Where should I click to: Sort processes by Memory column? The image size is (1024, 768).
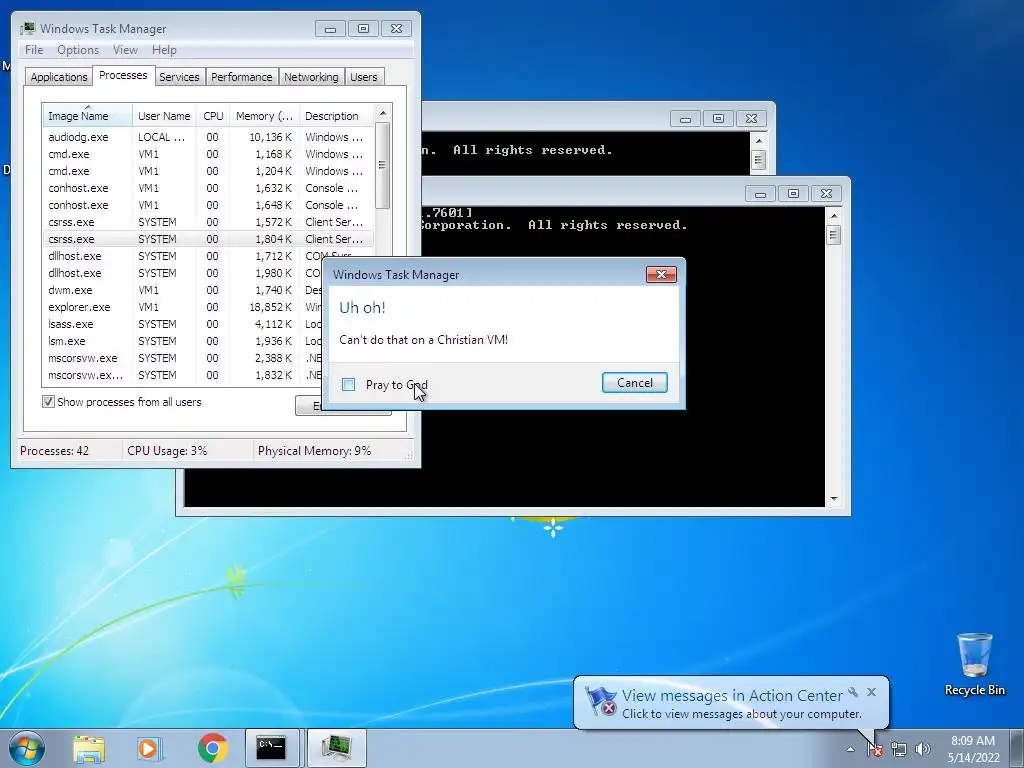click(x=264, y=116)
